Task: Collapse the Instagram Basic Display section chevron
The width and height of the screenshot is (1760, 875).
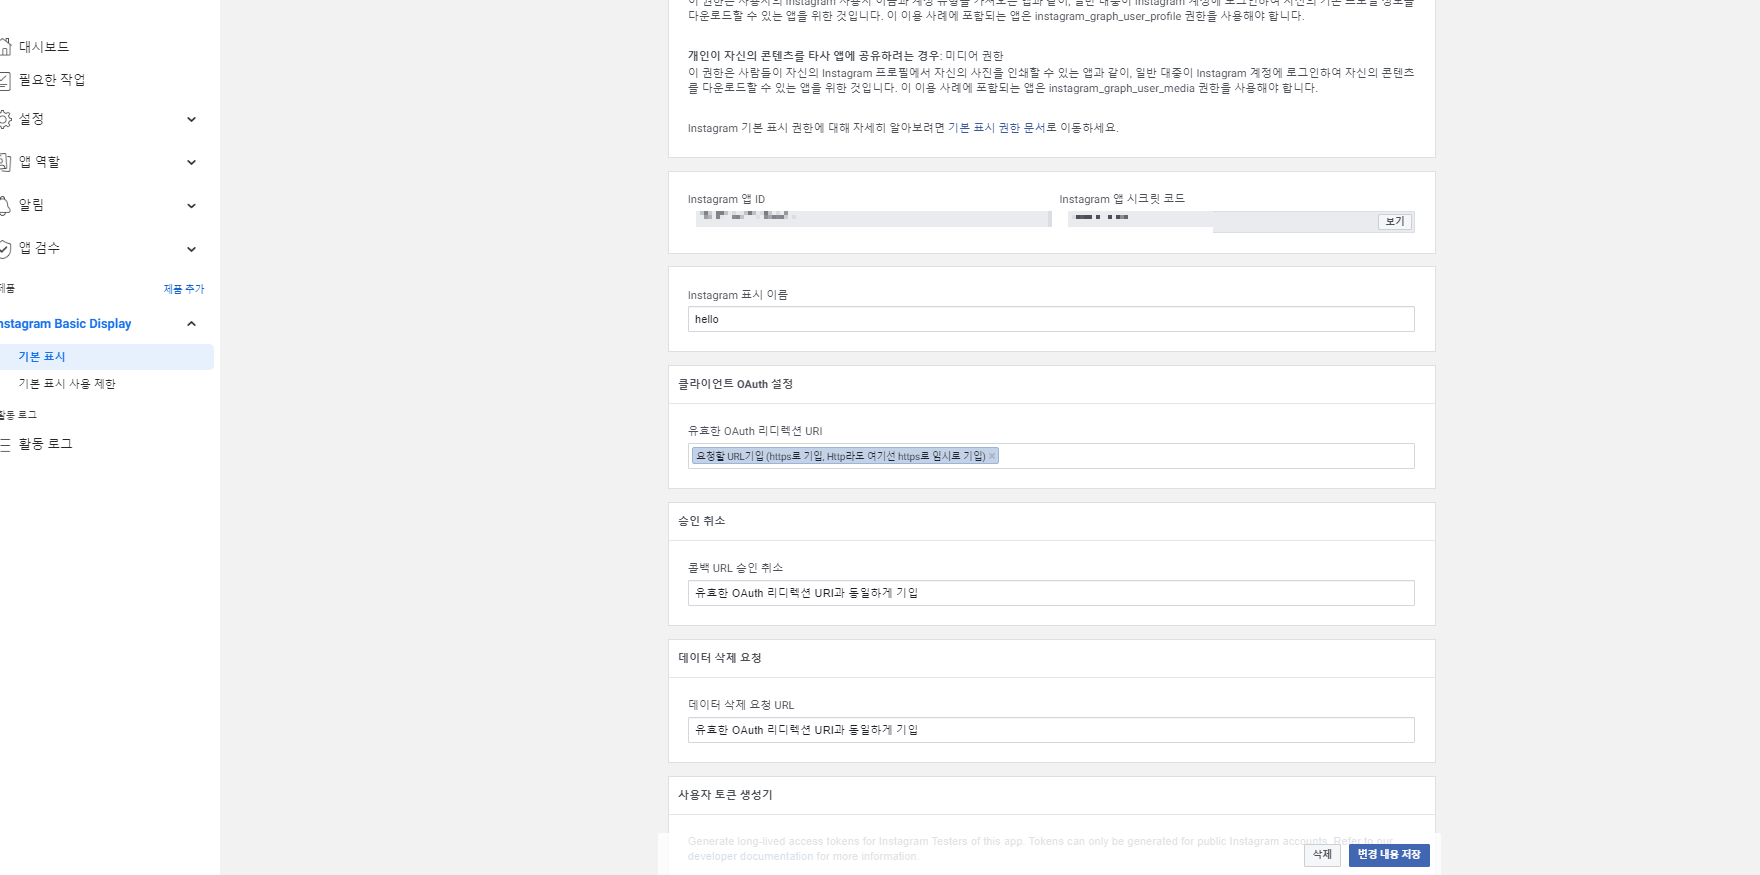Action: click(x=191, y=323)
